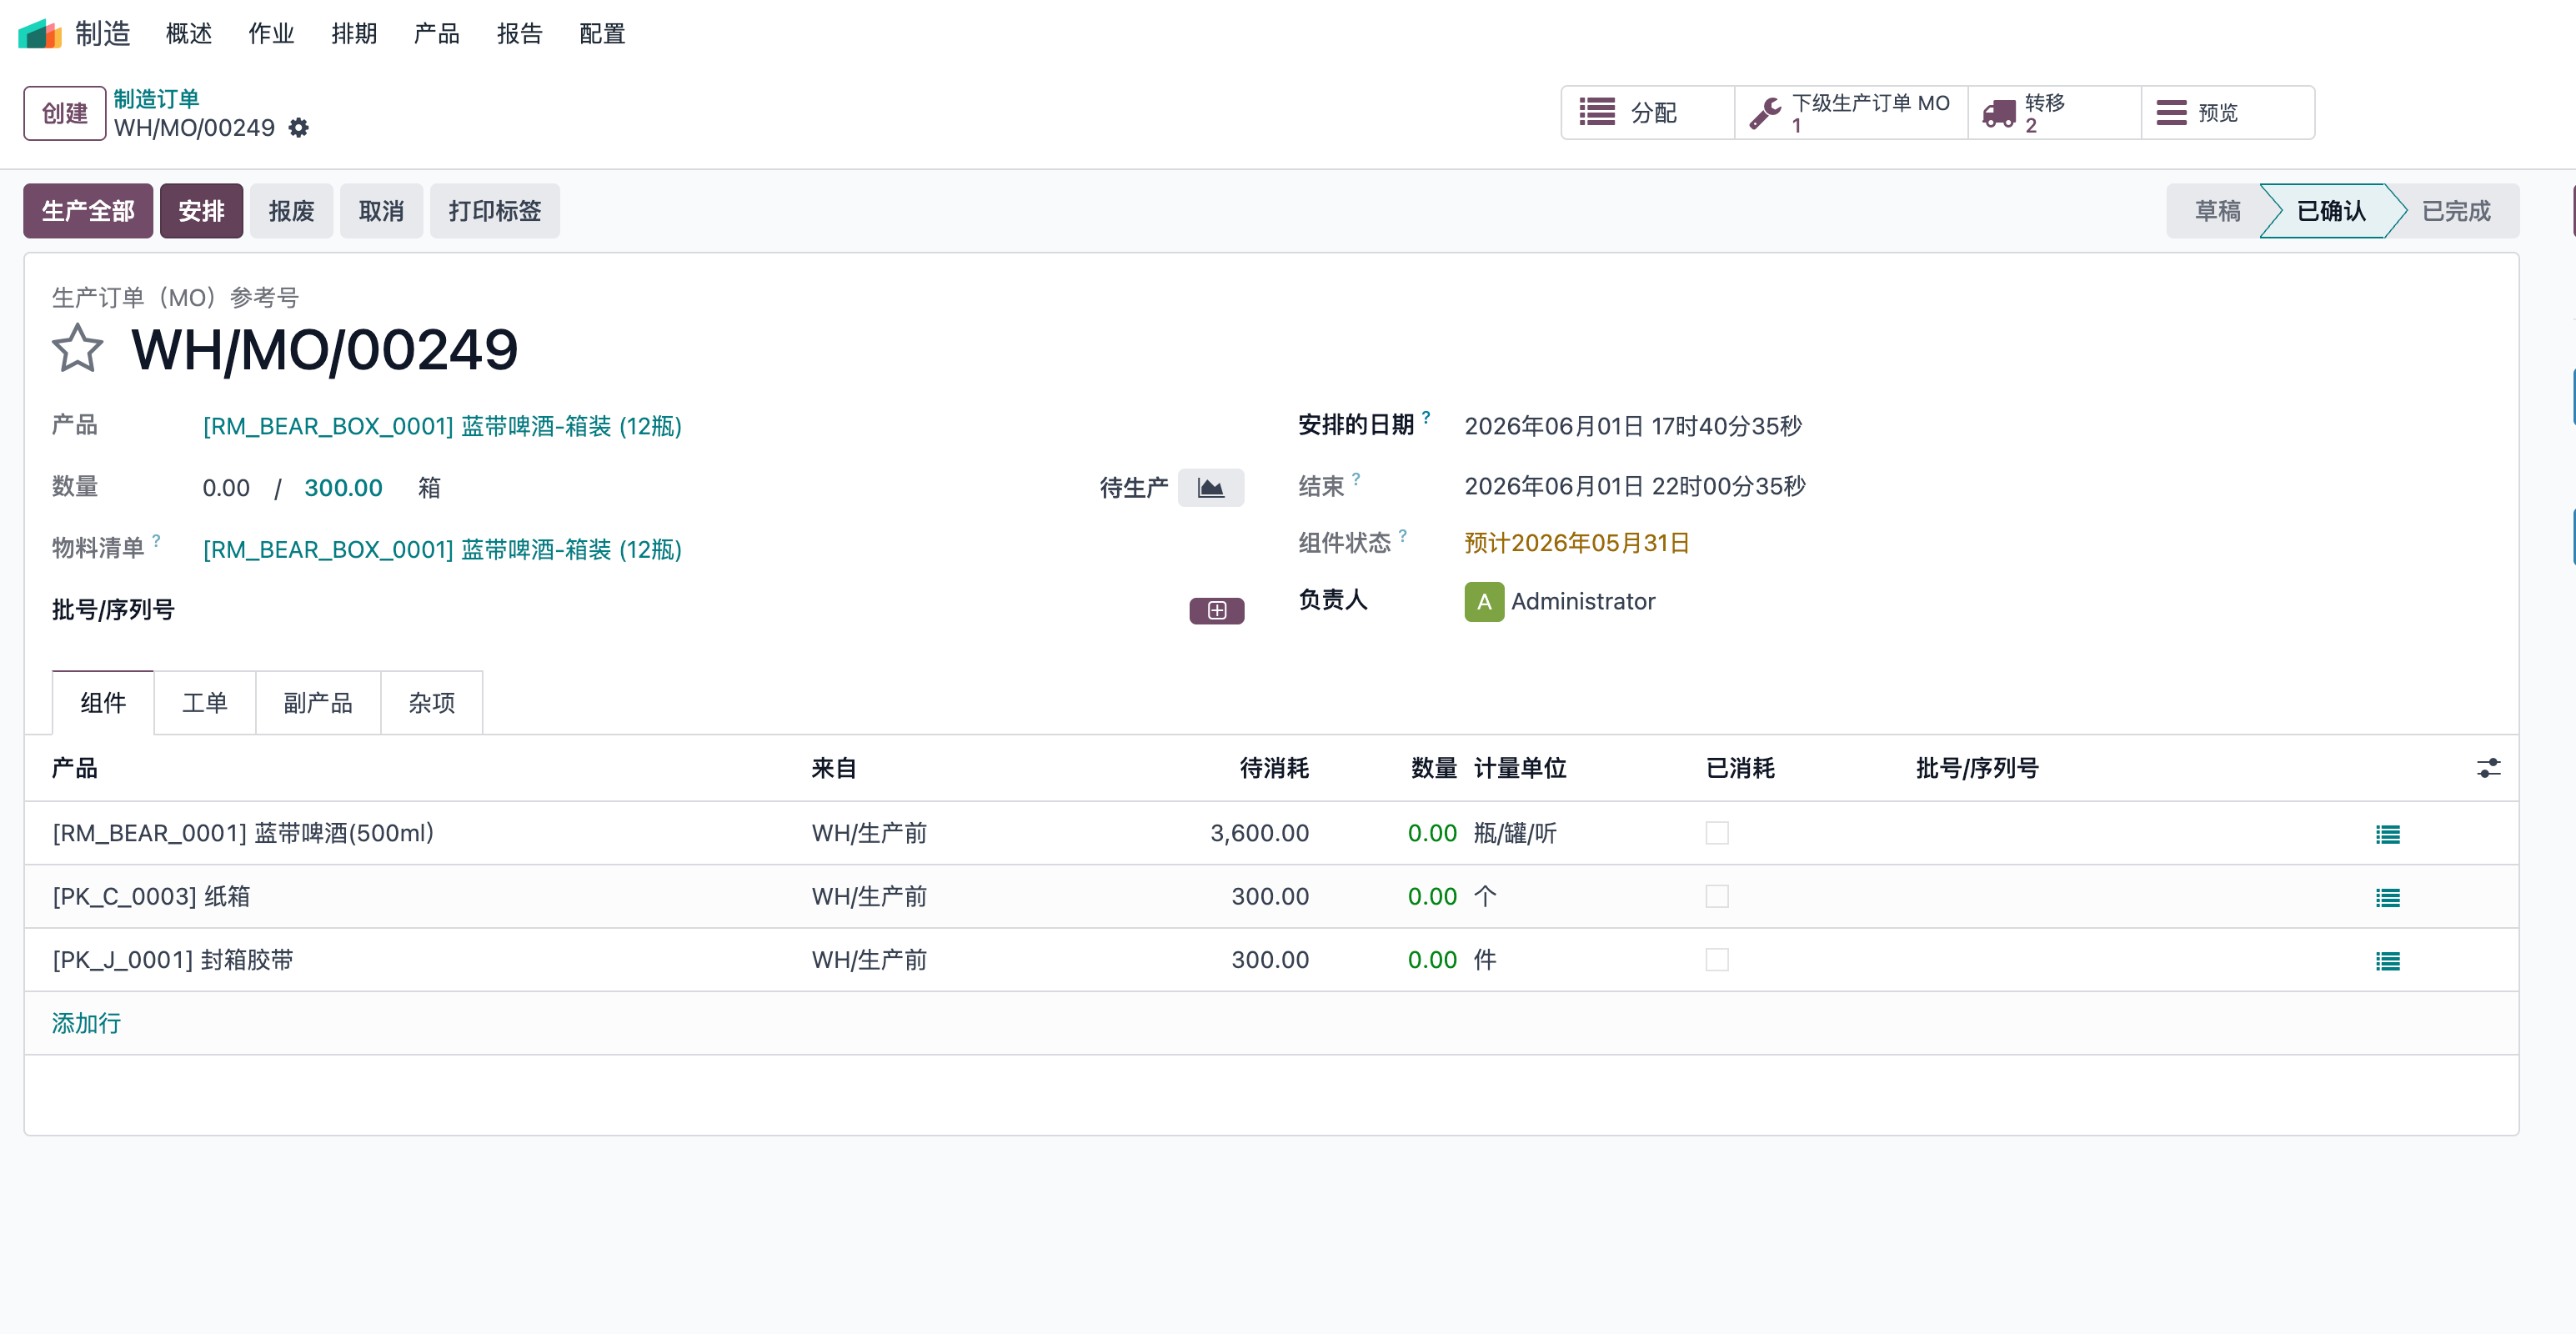Click the 已消耗 column header
The image size is (2576, 1334).
(x=1740, y=768)
